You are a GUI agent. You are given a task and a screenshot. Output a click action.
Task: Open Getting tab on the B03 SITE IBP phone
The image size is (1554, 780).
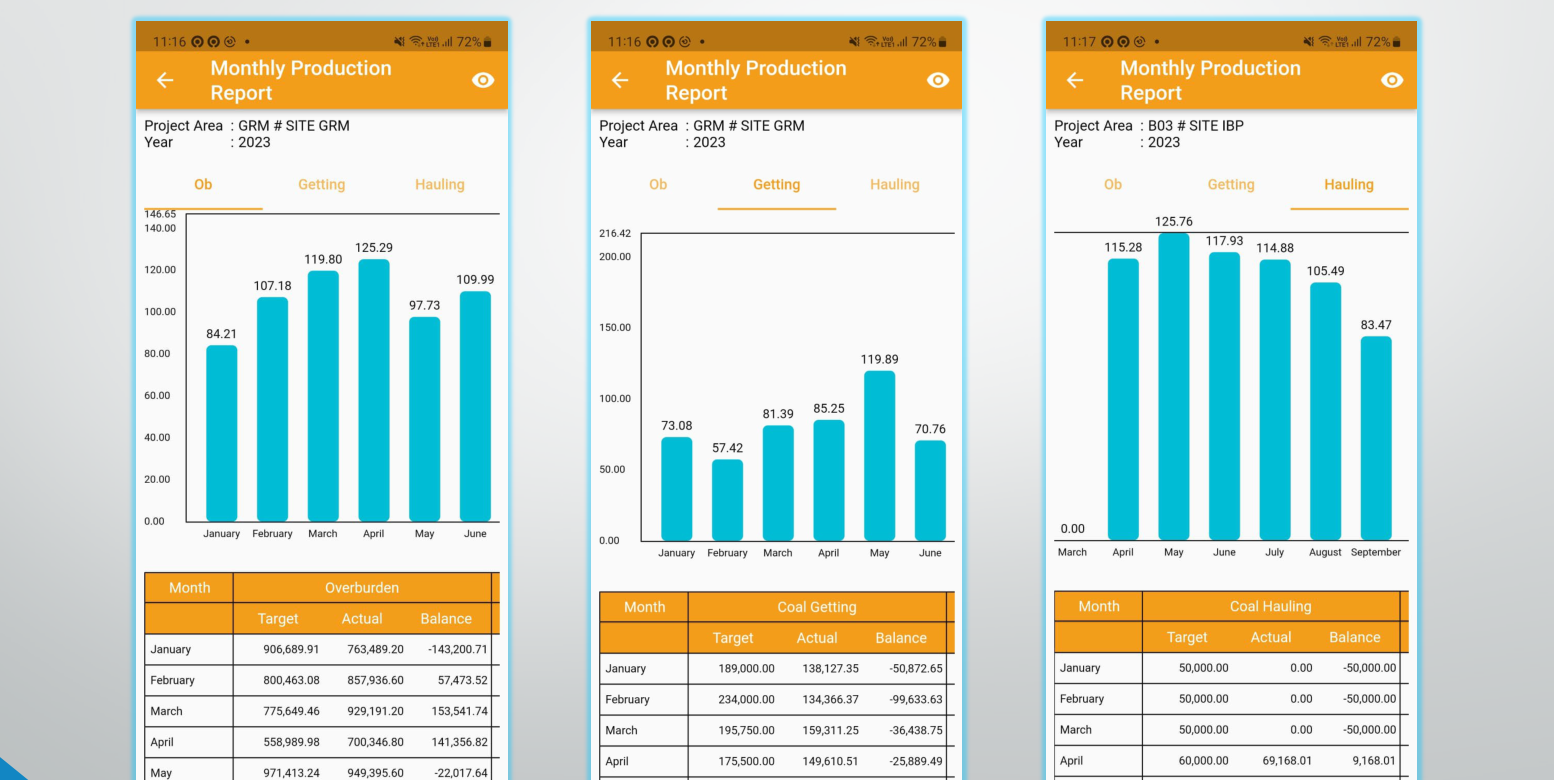1231,185
